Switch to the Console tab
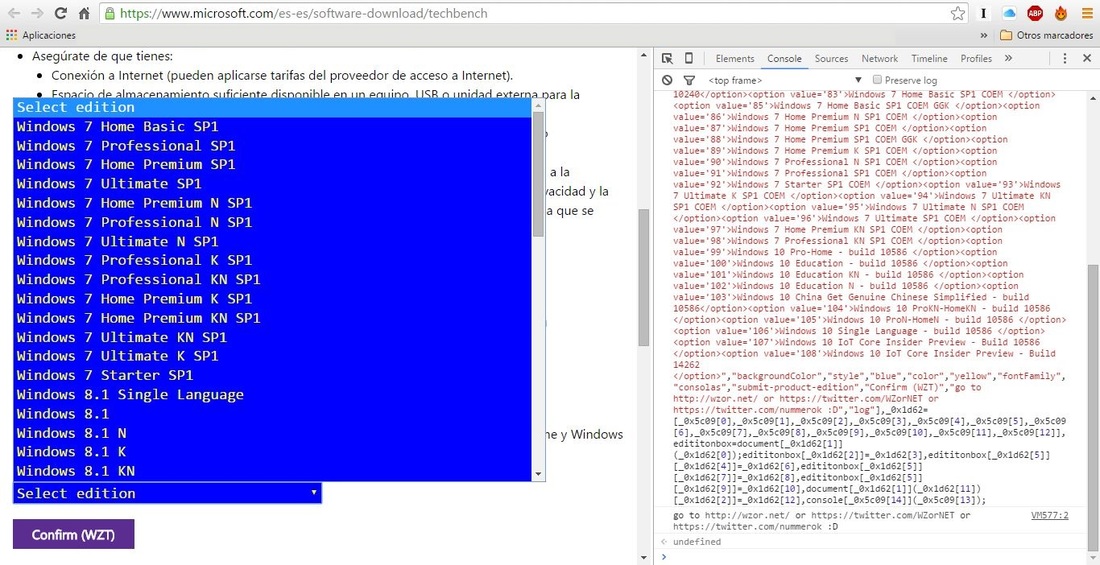The image size is (1100, 565). tap(784, 58)
